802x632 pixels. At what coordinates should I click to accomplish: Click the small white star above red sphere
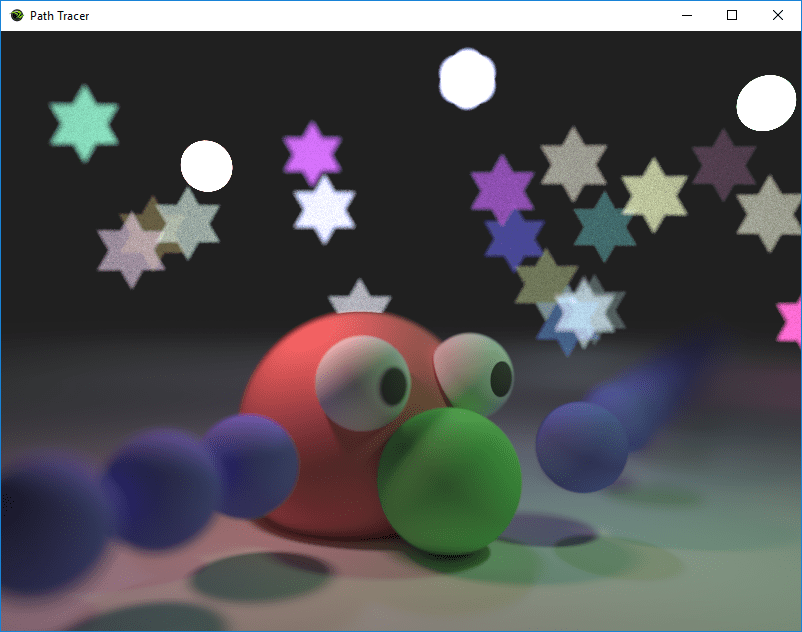point(359,299)
